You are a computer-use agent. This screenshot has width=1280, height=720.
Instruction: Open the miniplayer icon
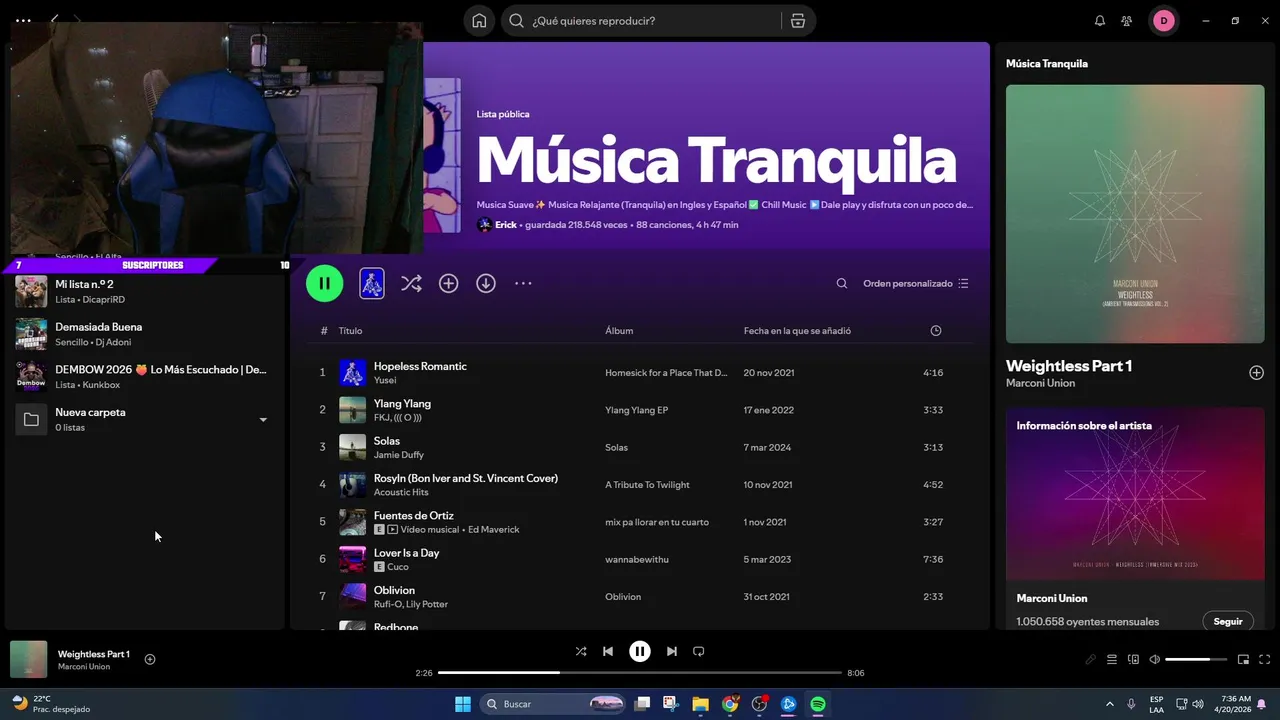[1243, 659]
